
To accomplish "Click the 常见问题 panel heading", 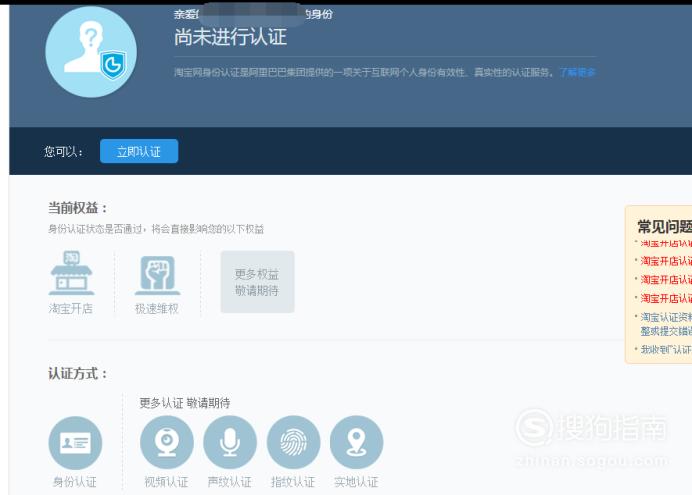I will click(x=665, y=227).
